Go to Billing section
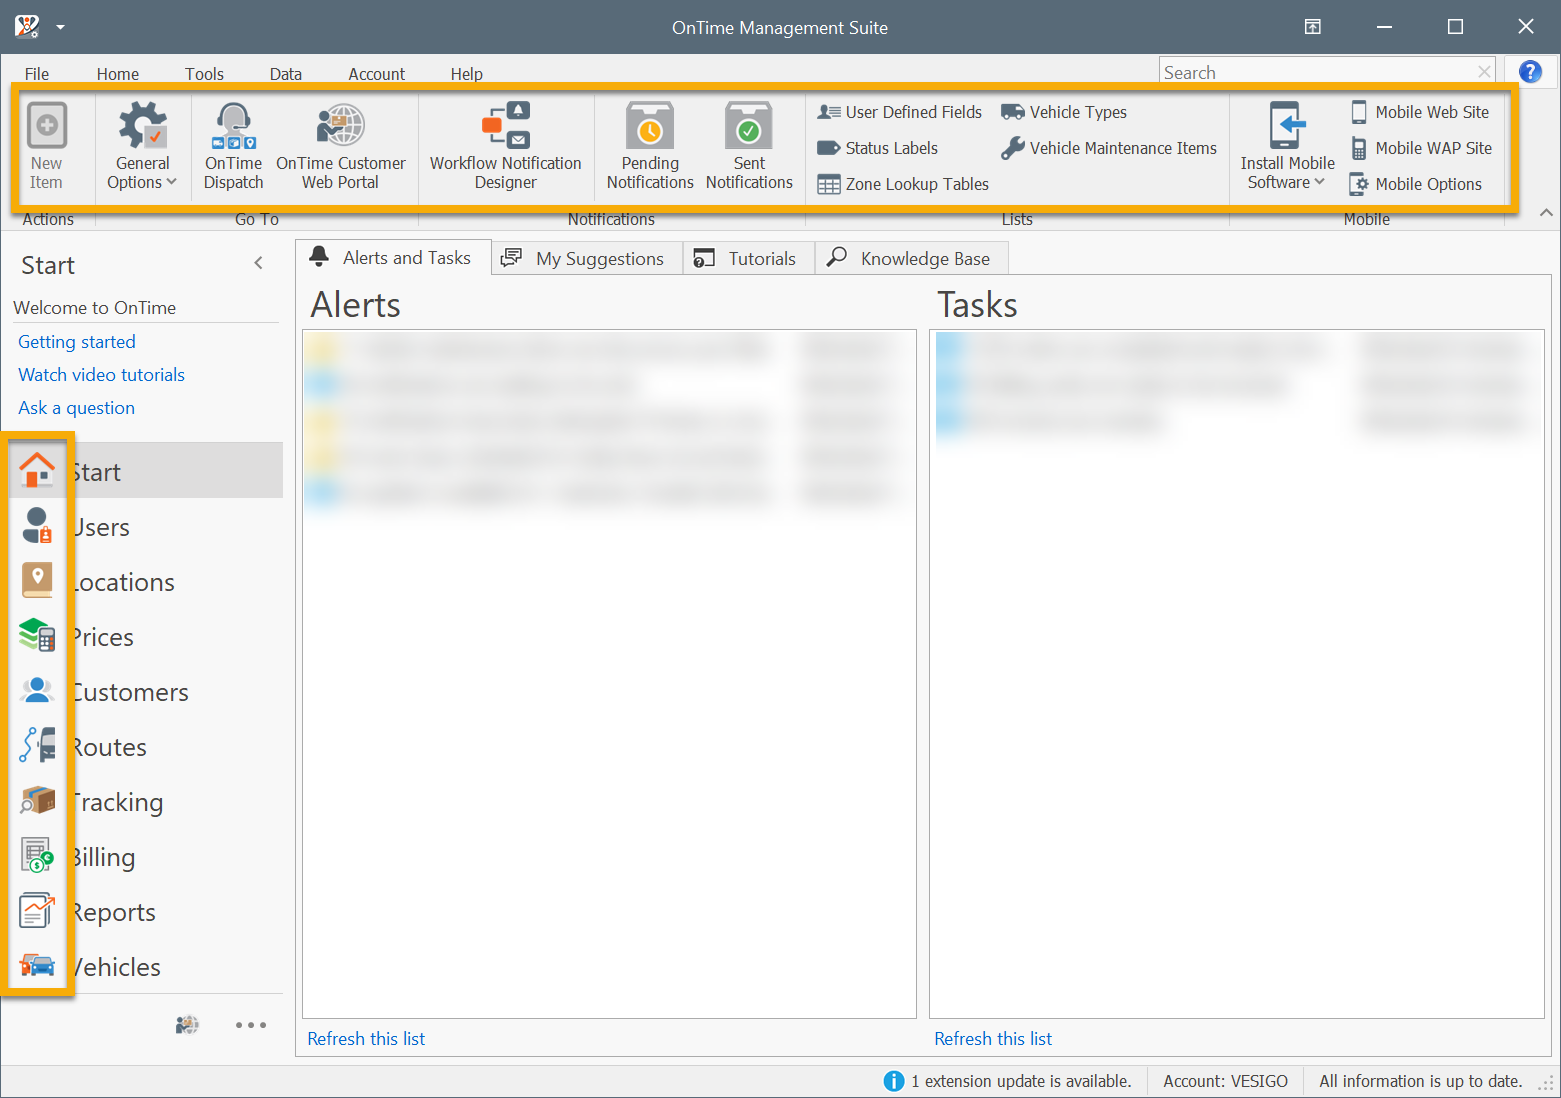The width and height of the screenshot is (1561, 1098). pos(147,856)
